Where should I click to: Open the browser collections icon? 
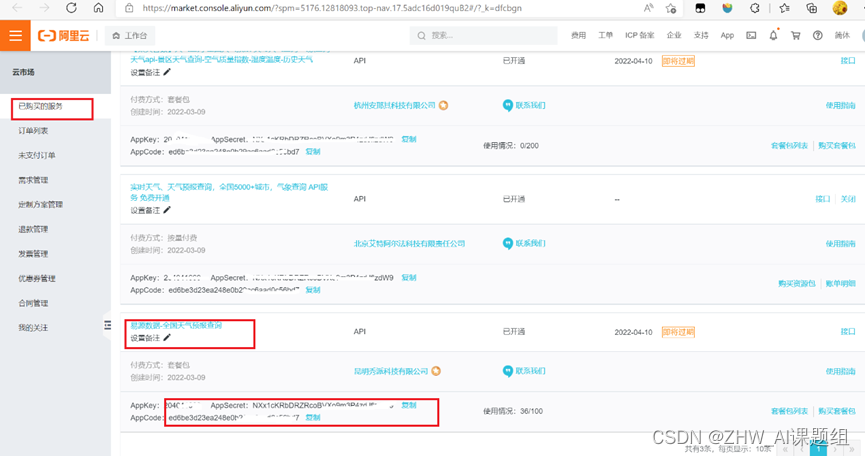tap(811, 8)
